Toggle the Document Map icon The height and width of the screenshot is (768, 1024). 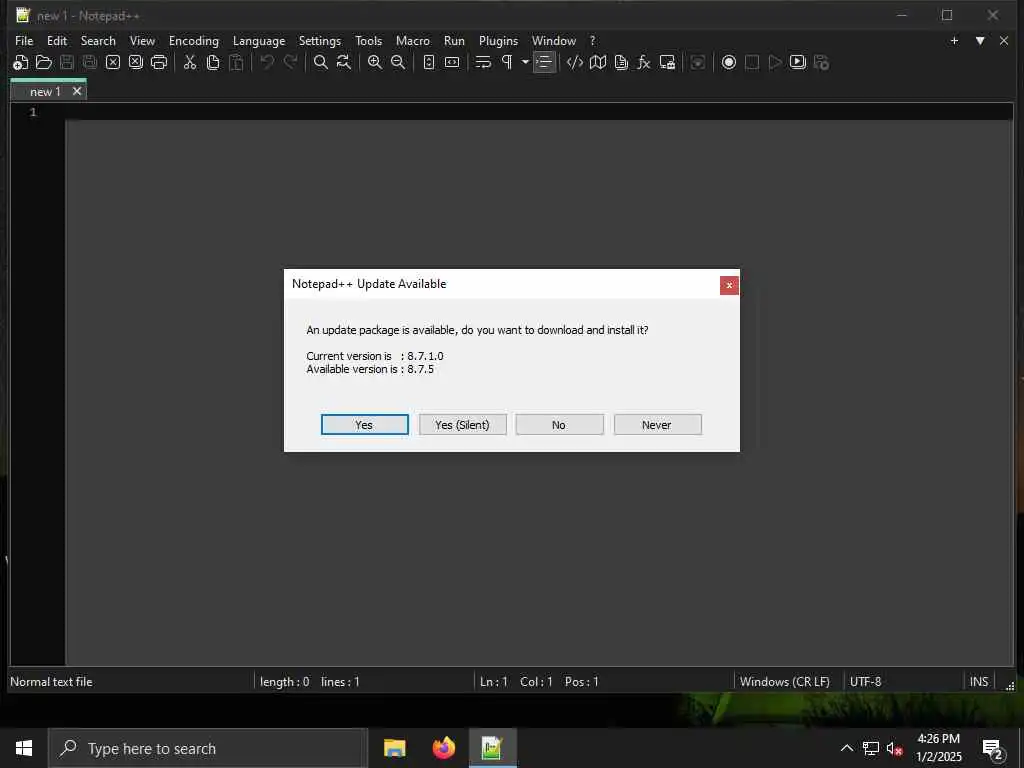coord(598,63)
